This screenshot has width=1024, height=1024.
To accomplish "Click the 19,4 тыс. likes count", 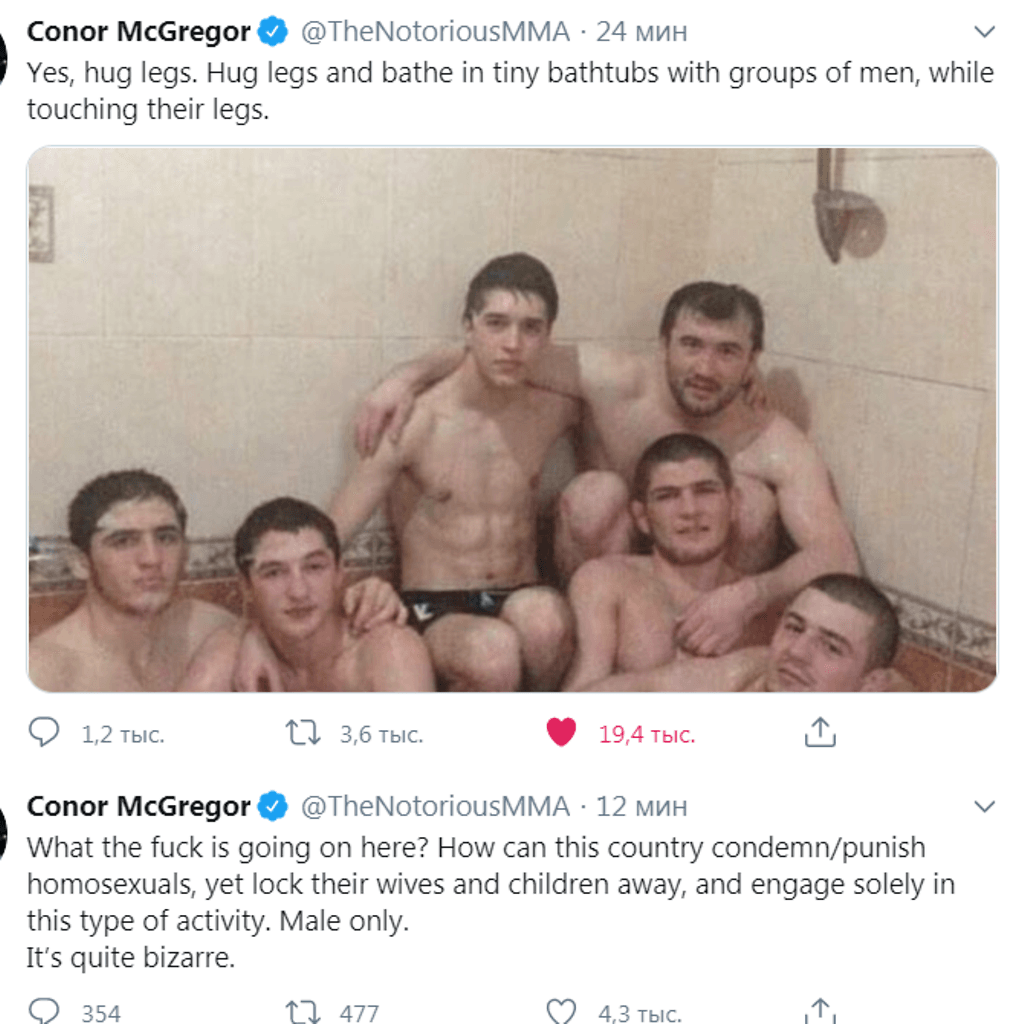I will point(647,735).
